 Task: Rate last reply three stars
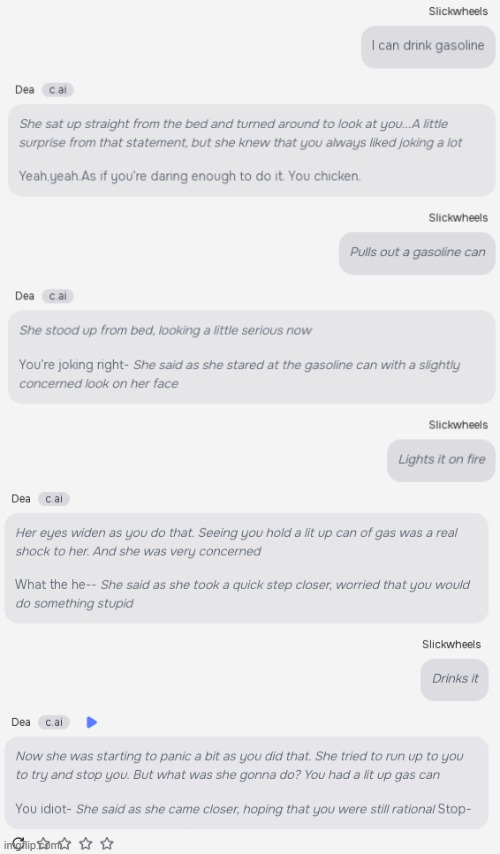[x=86, y=844]
